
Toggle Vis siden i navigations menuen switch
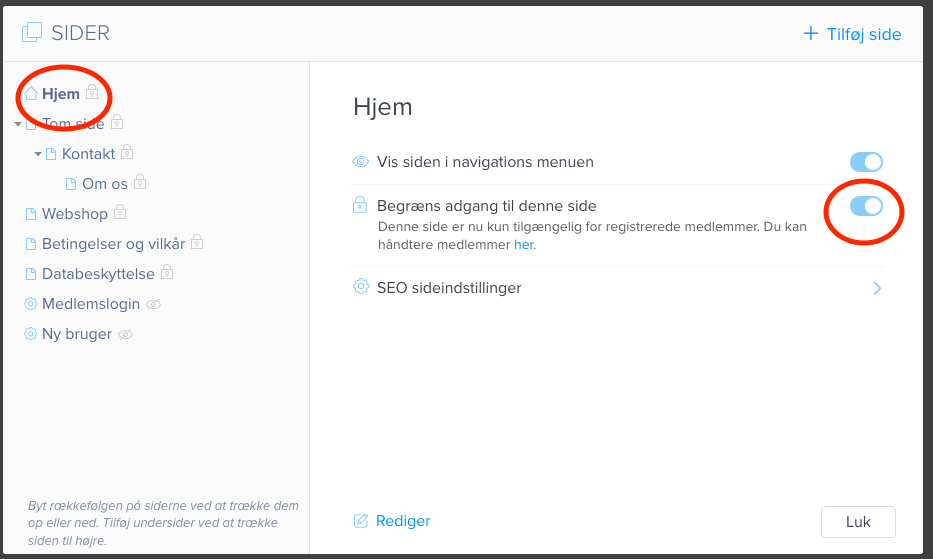pos(866,162)
